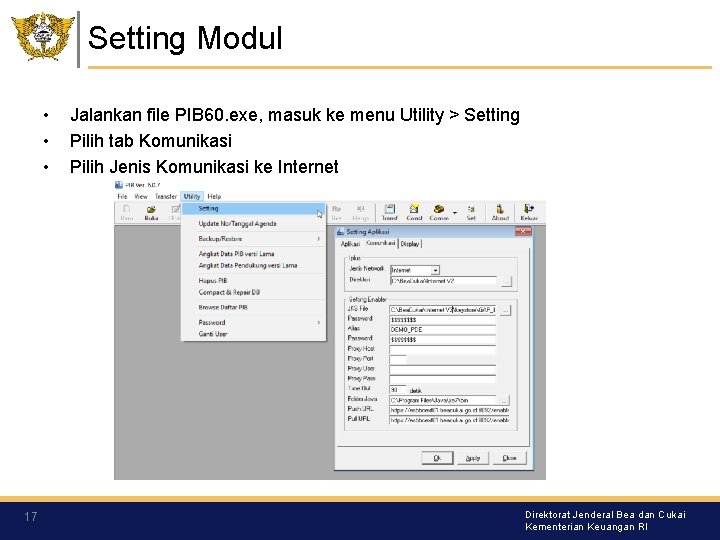Choose Hapus PIB menu entry

click(254, 281)
